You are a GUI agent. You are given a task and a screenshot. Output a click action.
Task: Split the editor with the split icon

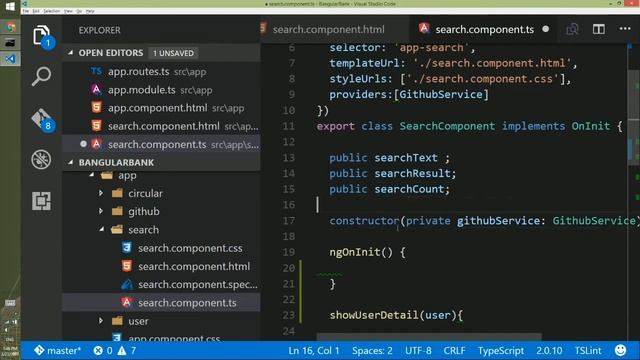tap(599, 29)
